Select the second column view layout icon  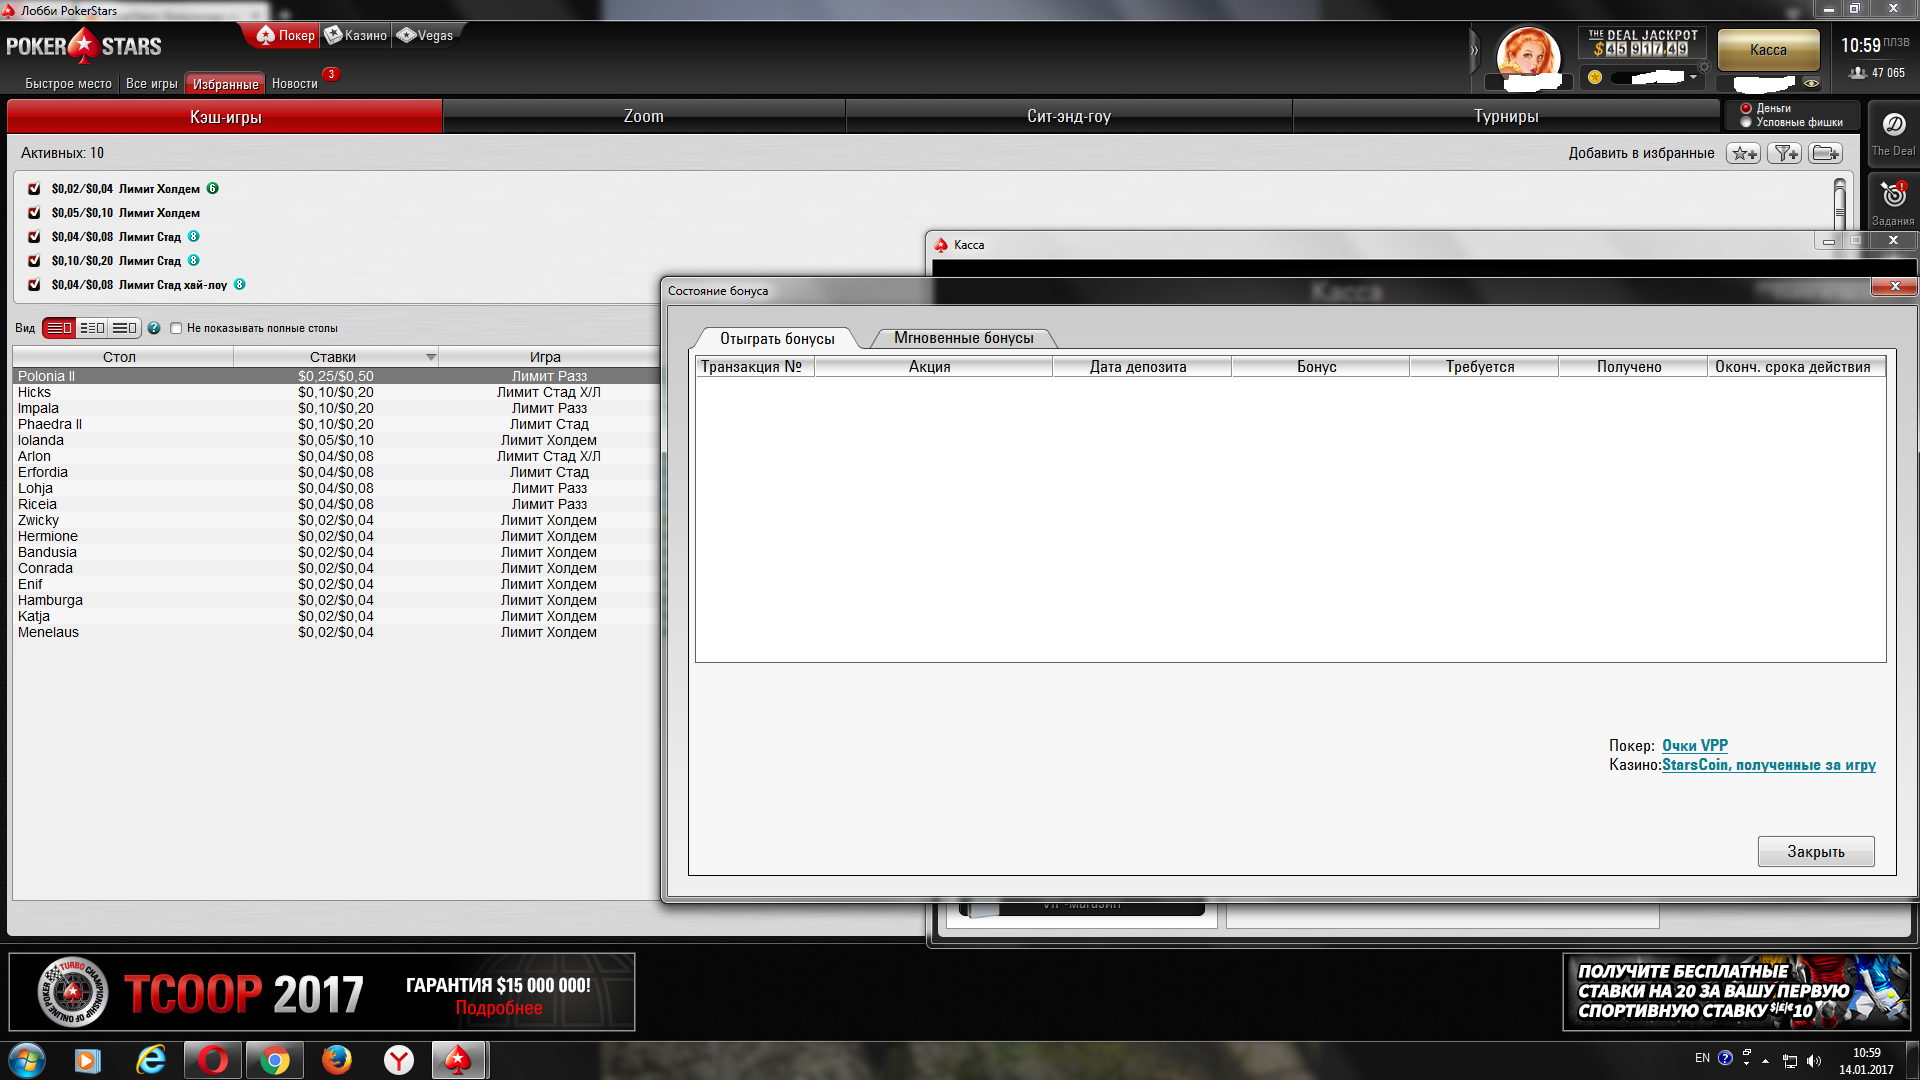tap(92, 328)
